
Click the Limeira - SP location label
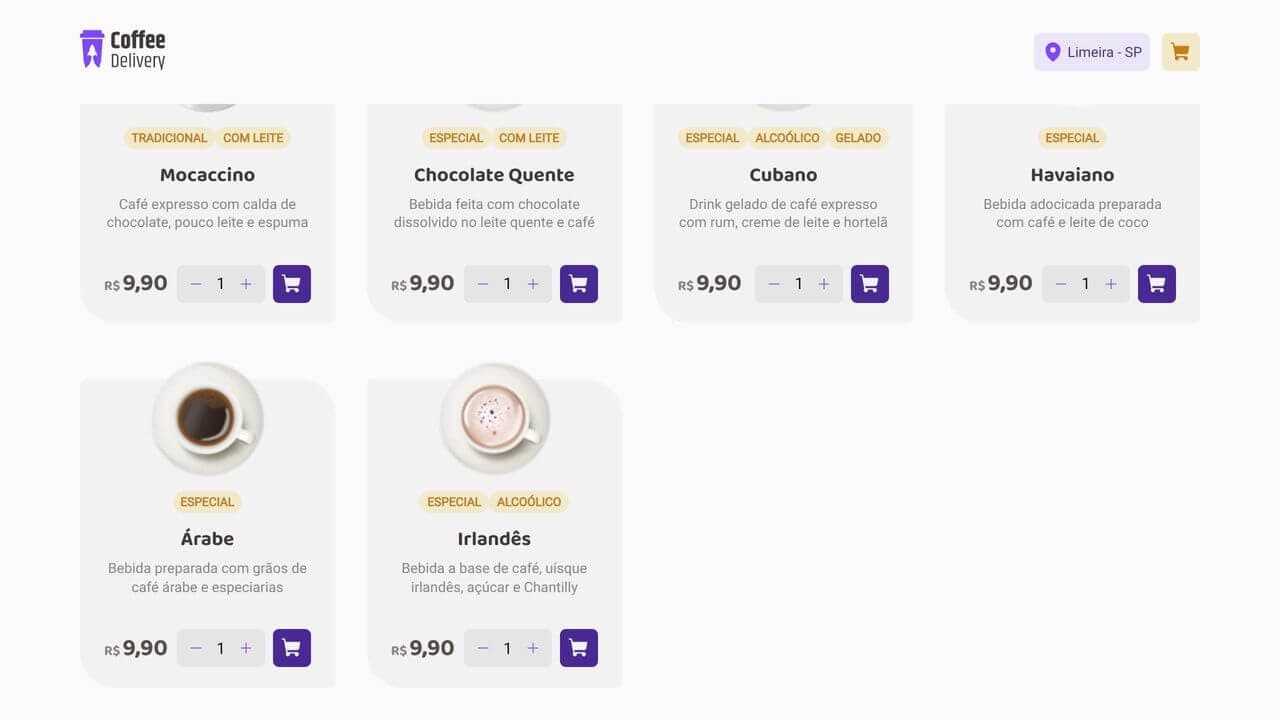[x=1103, y=51]
